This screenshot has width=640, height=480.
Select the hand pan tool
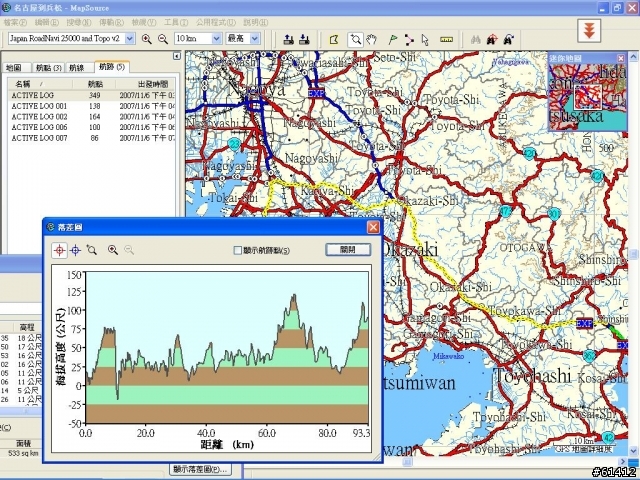pos(371,40)
